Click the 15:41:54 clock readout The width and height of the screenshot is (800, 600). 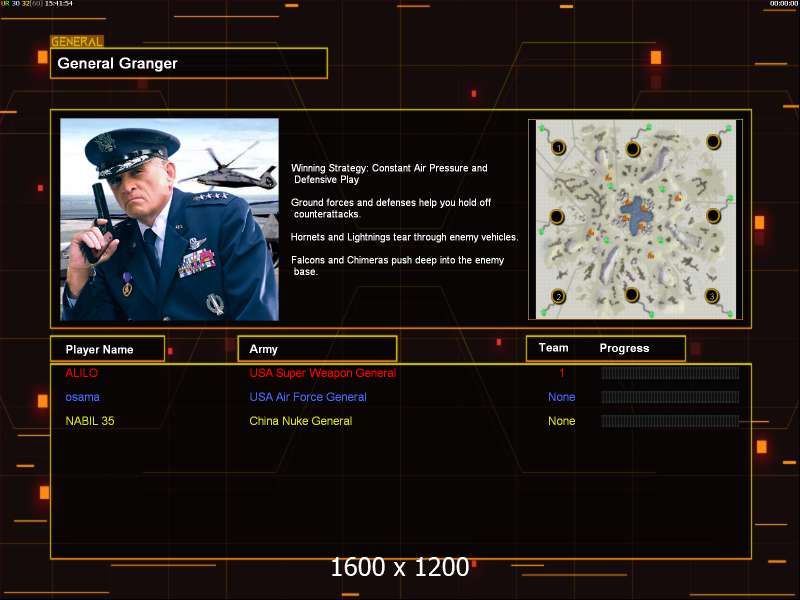59,4
